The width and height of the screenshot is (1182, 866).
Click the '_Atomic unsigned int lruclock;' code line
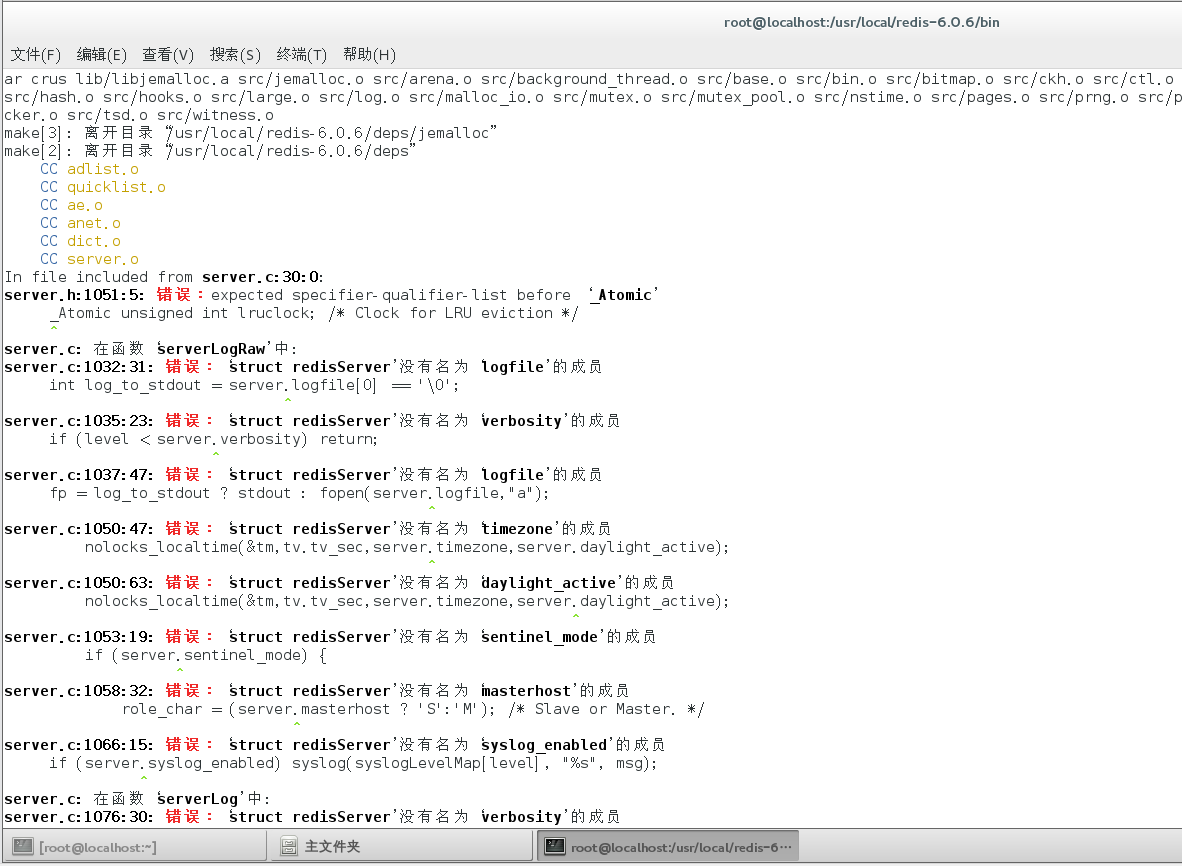pos(314,313)
